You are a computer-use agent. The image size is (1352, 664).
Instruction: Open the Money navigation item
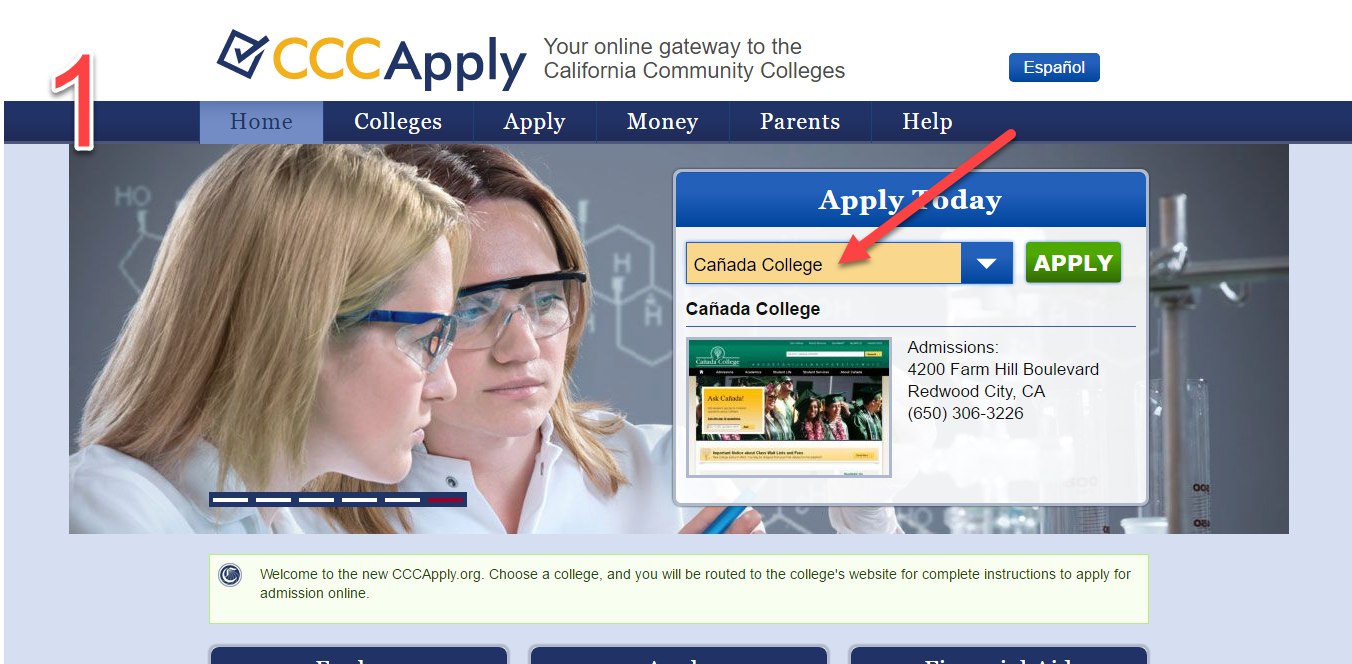[663, 122]
